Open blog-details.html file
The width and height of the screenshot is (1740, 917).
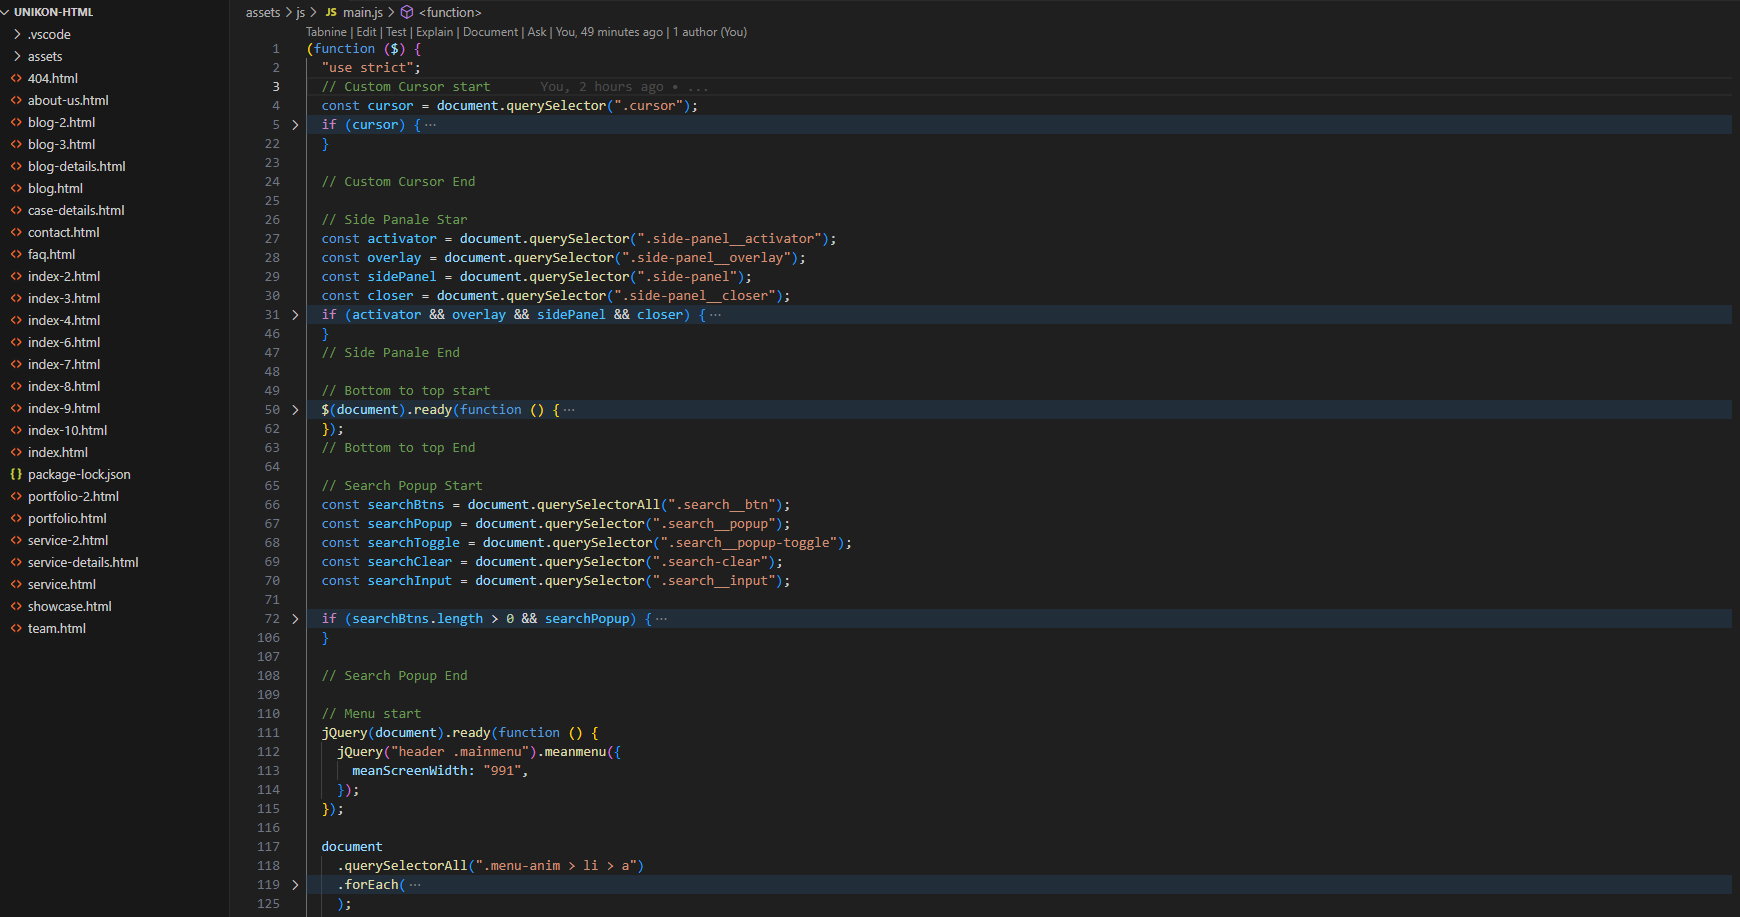click(x=77, y=166)
